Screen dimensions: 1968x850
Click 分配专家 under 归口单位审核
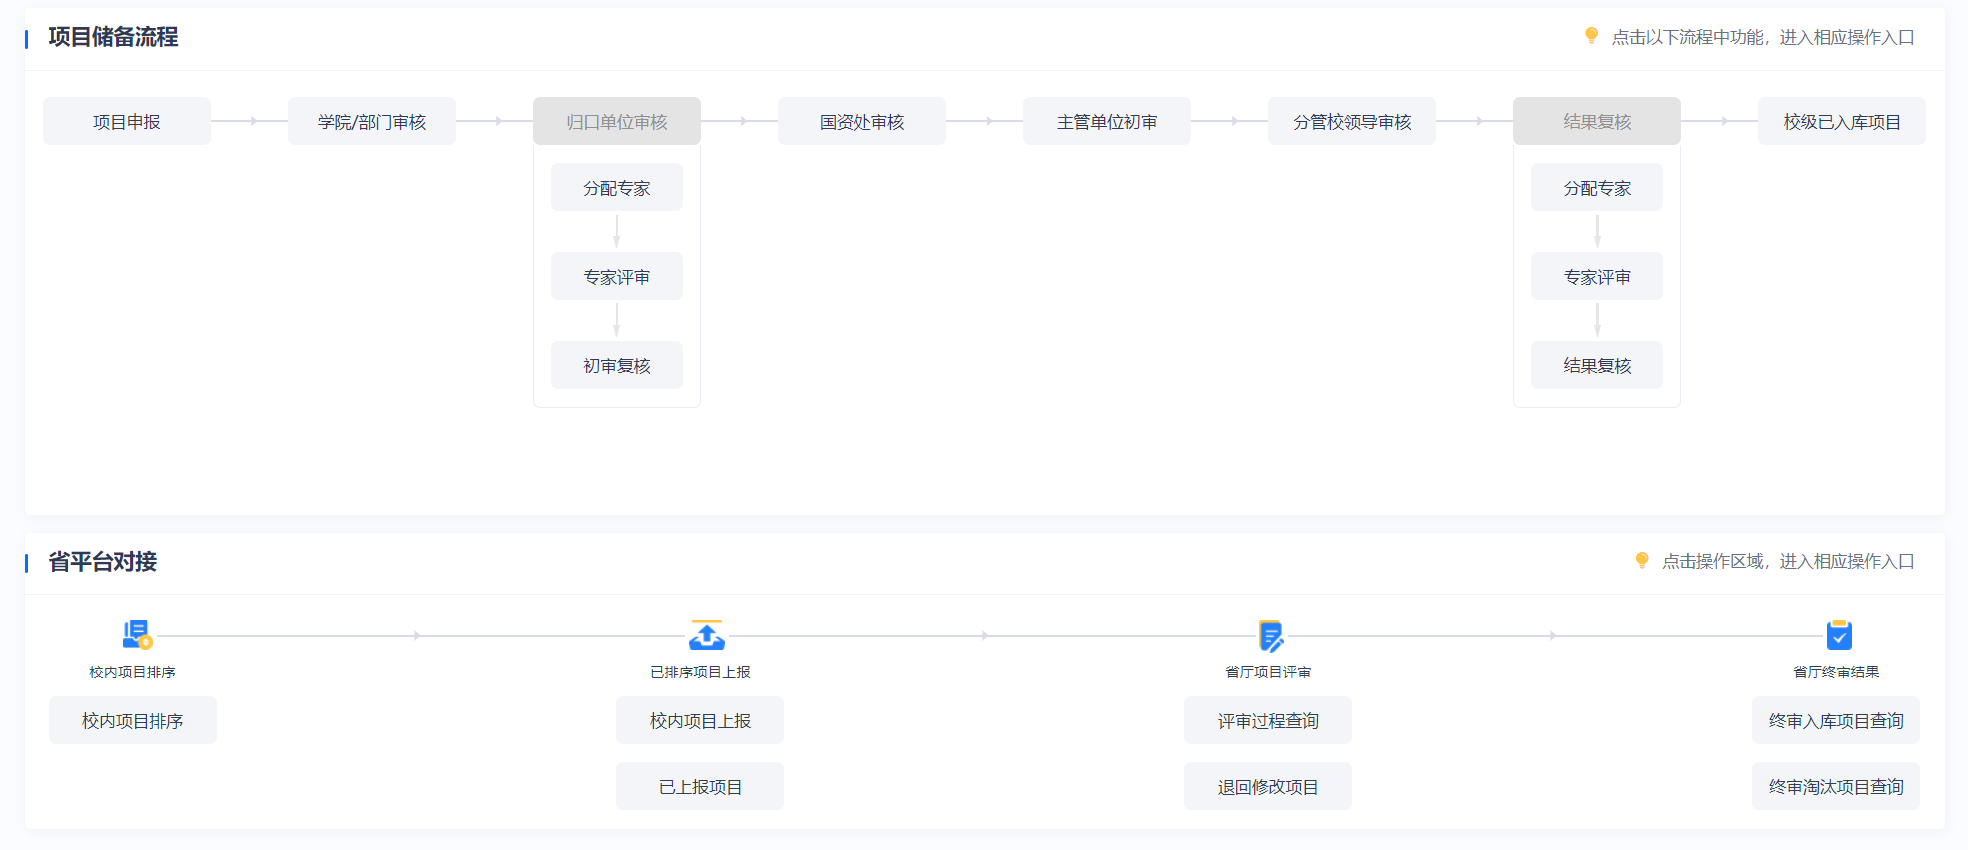(x=616, y=188)
